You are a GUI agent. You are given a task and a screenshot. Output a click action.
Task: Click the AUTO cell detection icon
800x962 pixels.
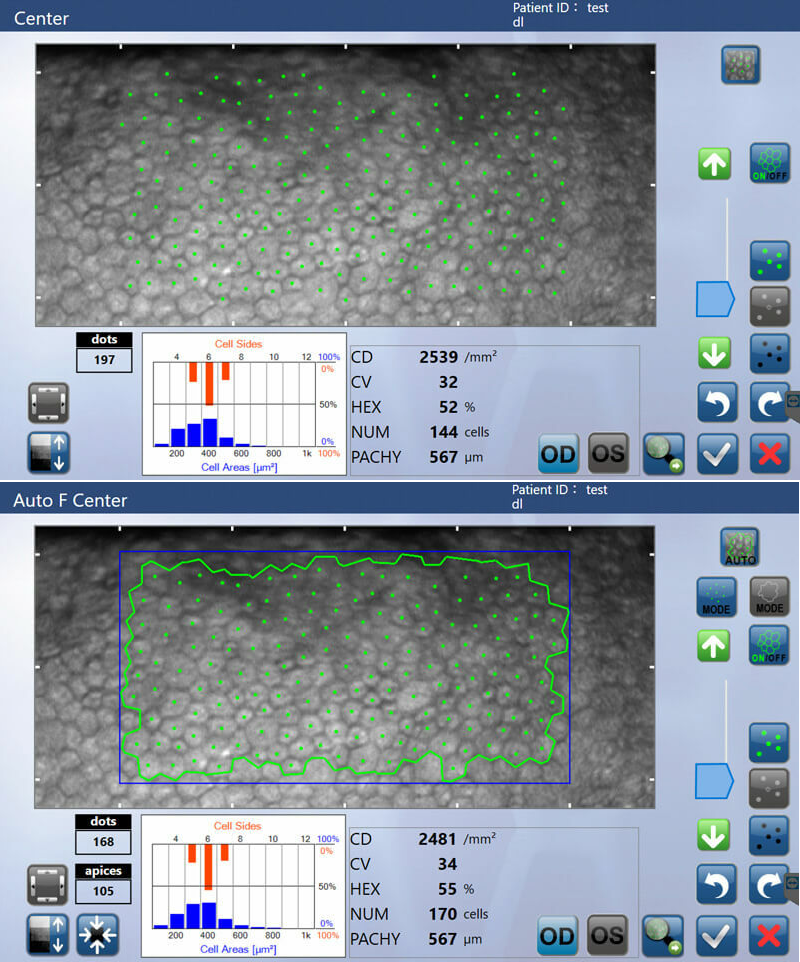click(x=740, y=547)
